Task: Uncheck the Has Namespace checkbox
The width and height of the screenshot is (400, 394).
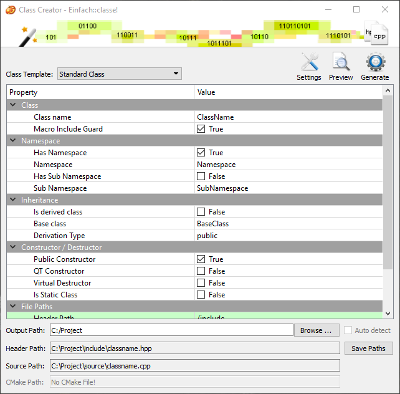Action: pos(201,152)
